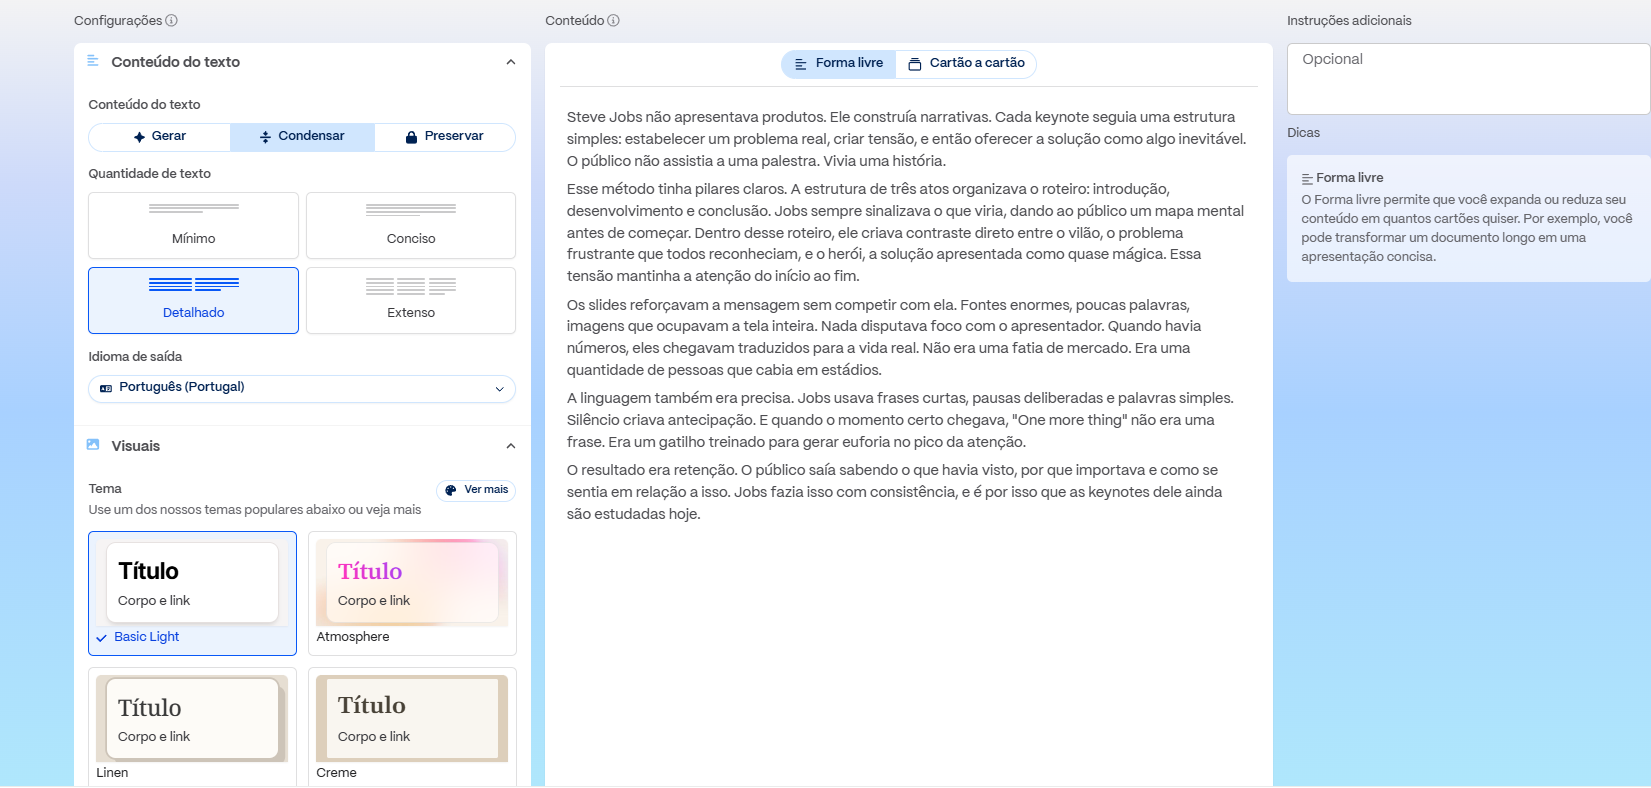Switch to the Cartão a cartão tab
The width and height of the screenshot is (1651, 788).
tap(966, 64)
